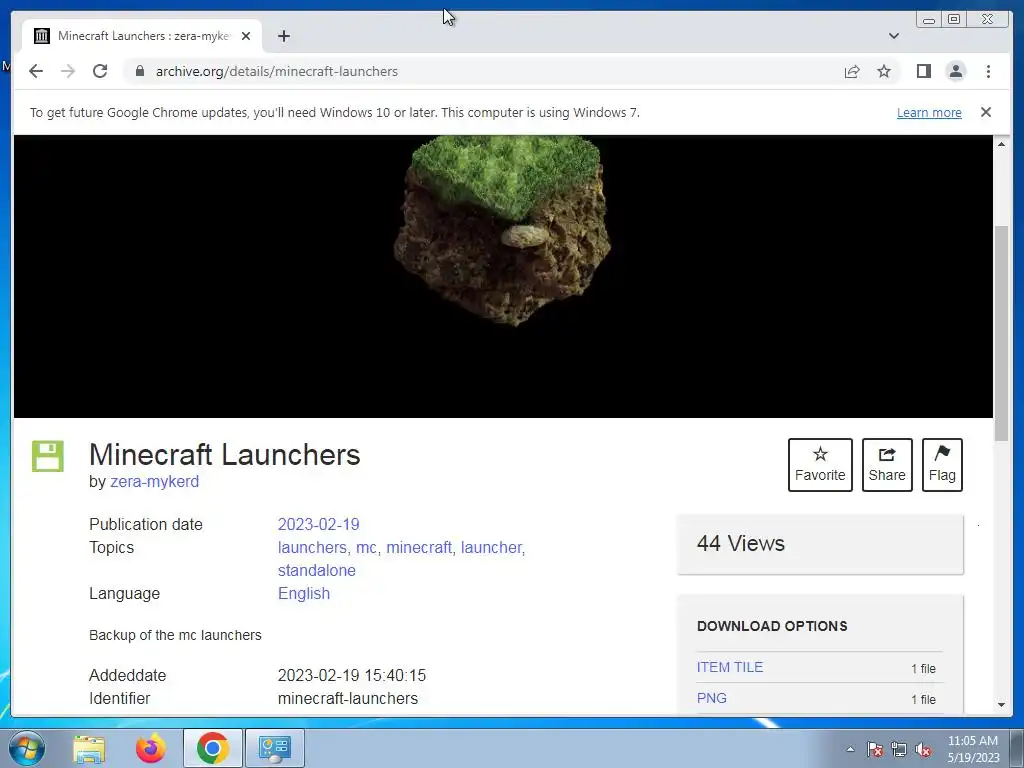Click the page's vertical scrollbar thumb
The width and height of the screenshot is (1024, 768).
[1001, 333]
